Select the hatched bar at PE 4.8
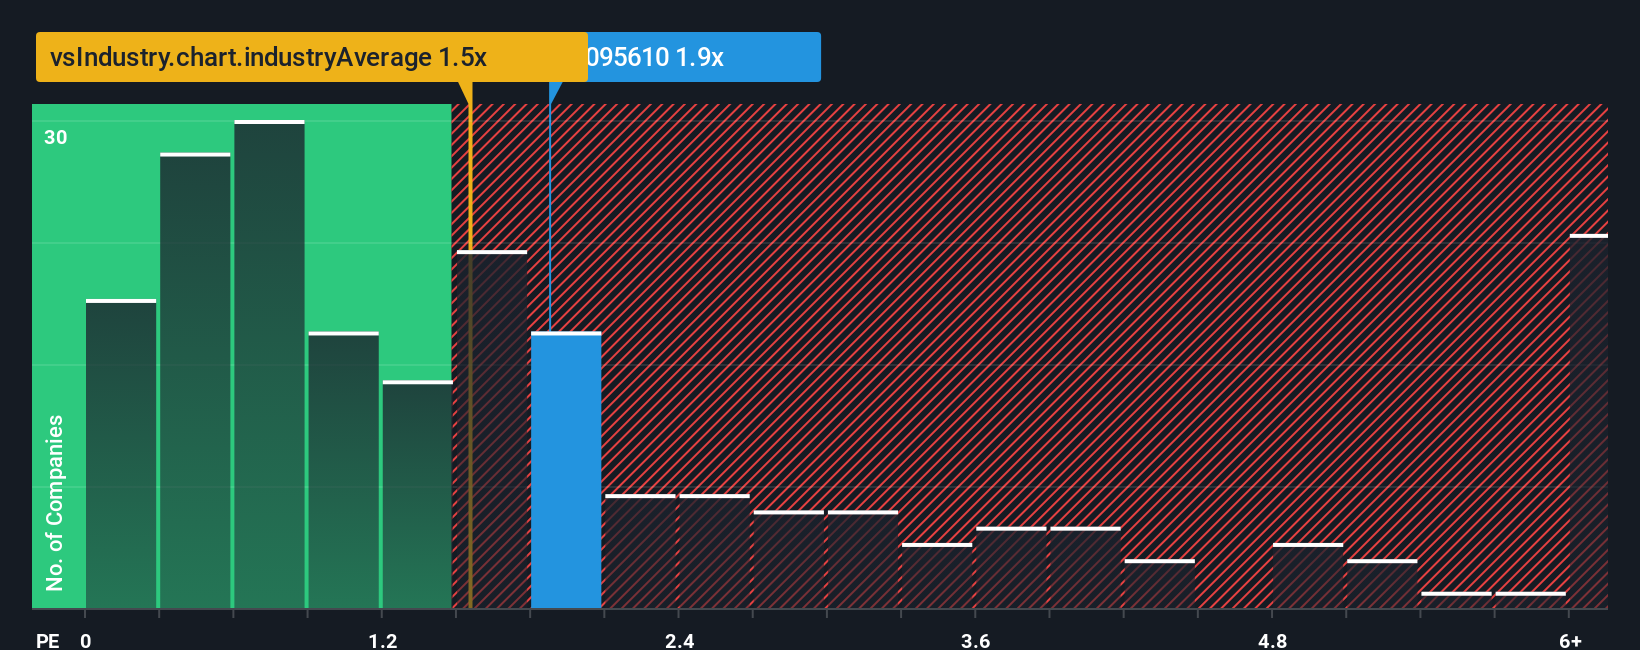The image size is (1640, 650). pos(1308,576)
